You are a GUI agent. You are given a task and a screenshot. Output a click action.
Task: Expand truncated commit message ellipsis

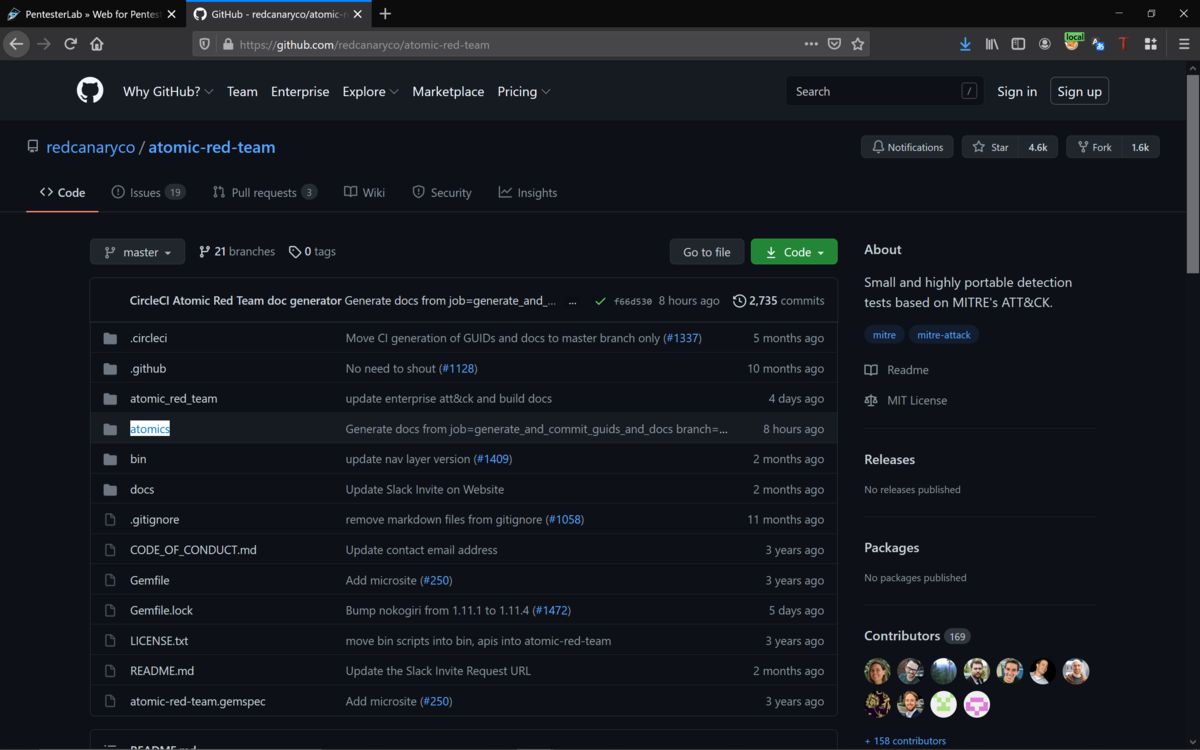click(573, 301)
